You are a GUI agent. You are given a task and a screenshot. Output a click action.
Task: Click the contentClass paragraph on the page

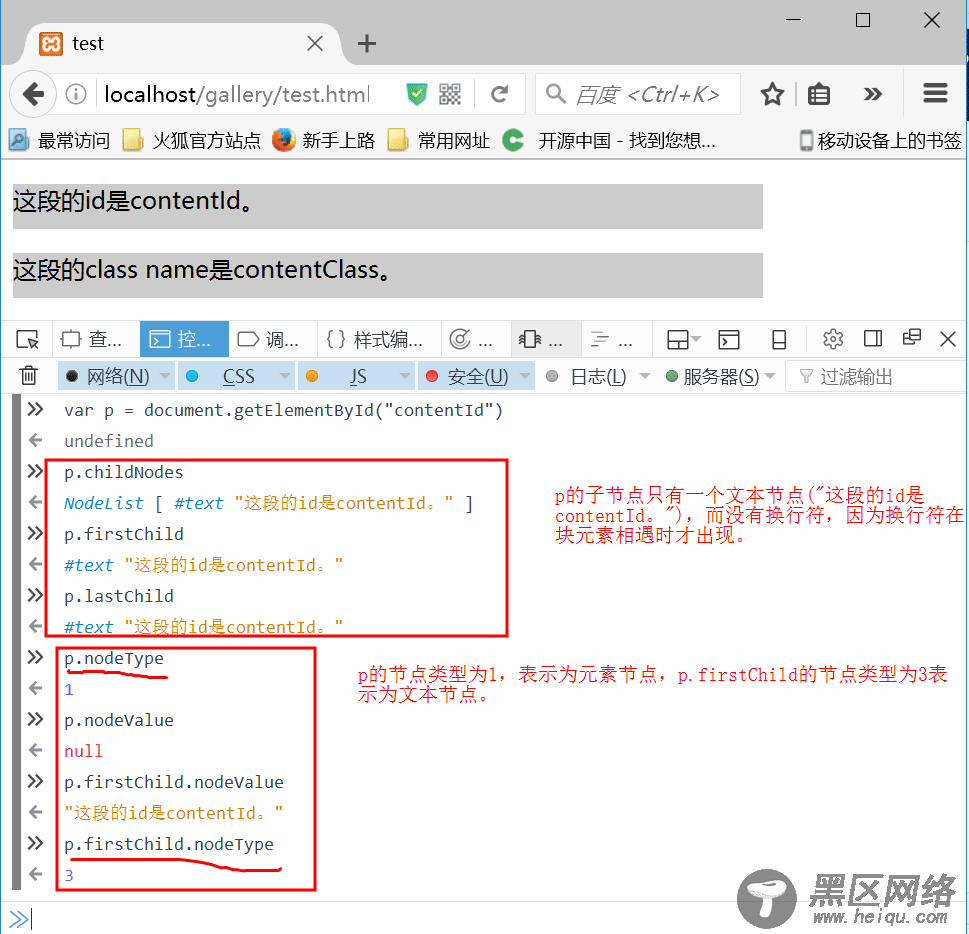click(387, 276)
